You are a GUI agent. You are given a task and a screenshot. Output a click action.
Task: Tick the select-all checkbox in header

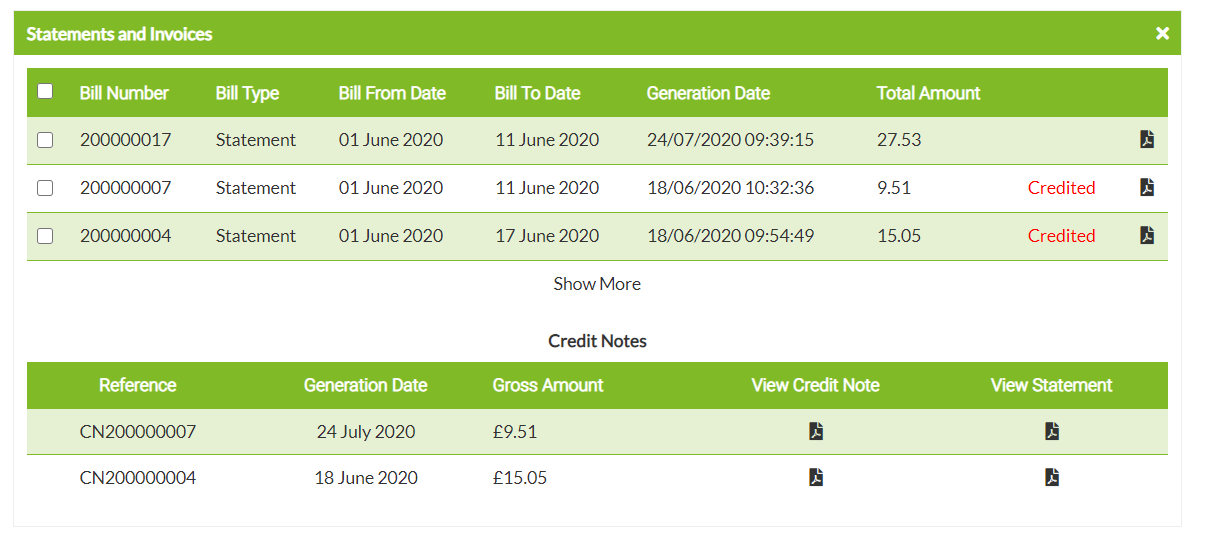45,91
